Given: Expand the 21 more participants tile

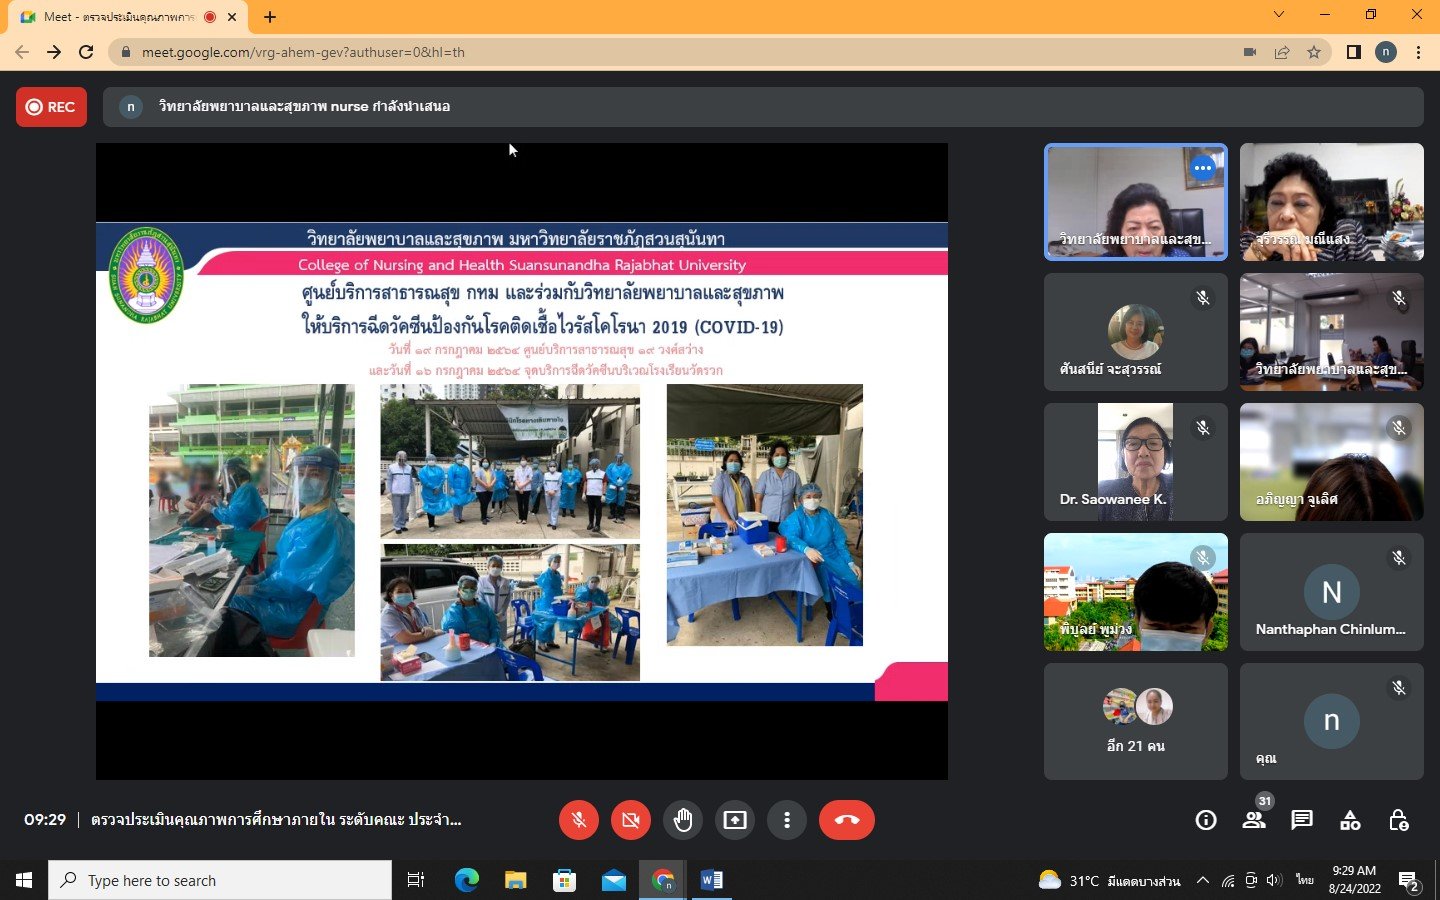Looking at the screenshot, I should pyautogui.click(x=1135, y=721).
